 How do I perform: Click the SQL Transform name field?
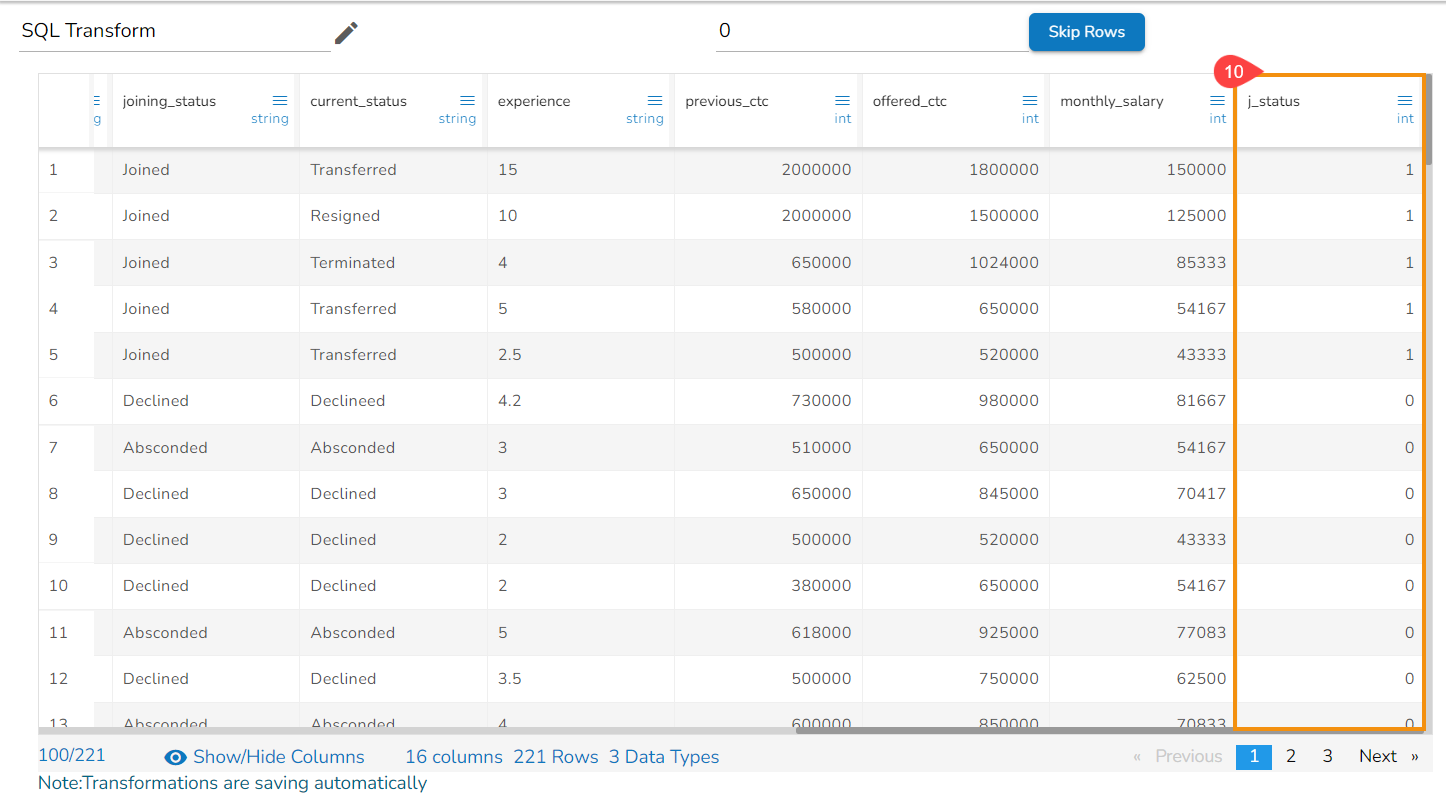pos(173,31)
